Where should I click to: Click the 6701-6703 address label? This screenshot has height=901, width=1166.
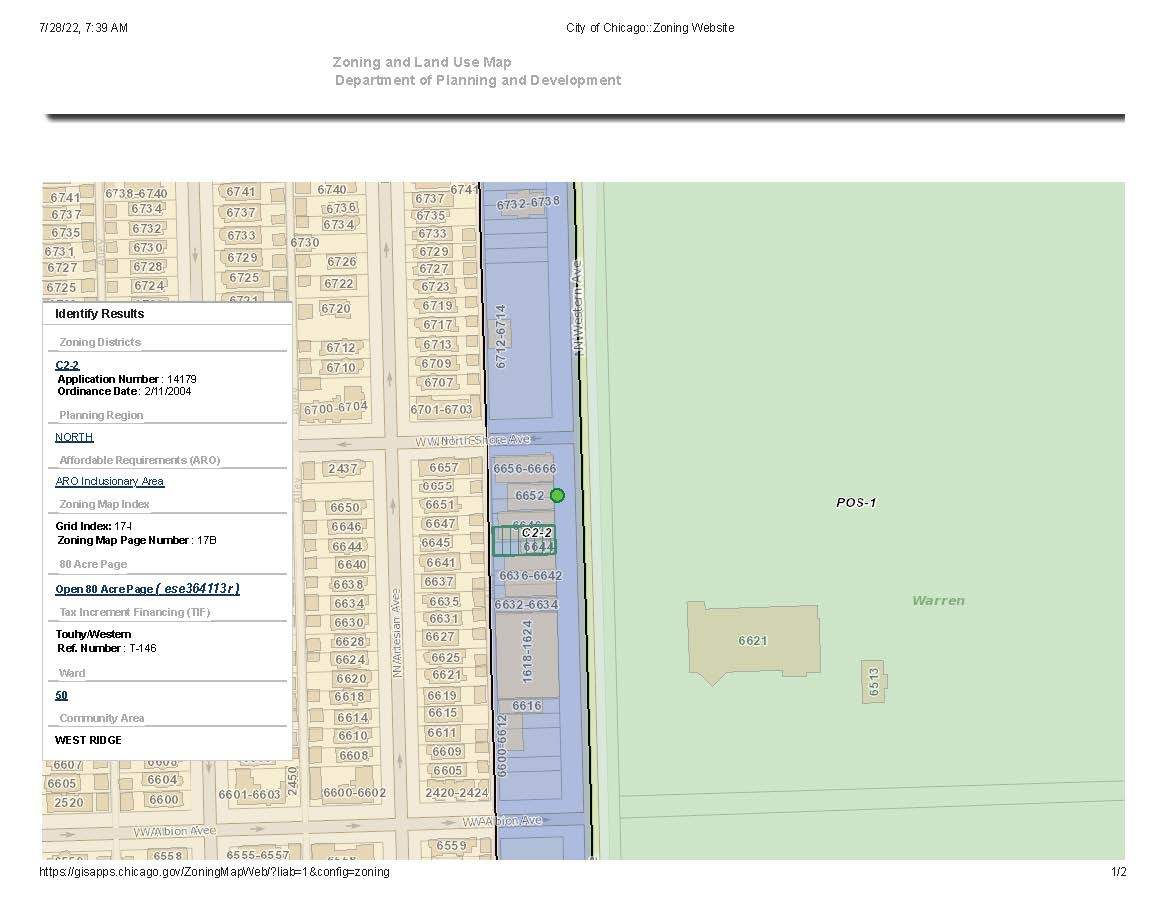pos(441,409)
